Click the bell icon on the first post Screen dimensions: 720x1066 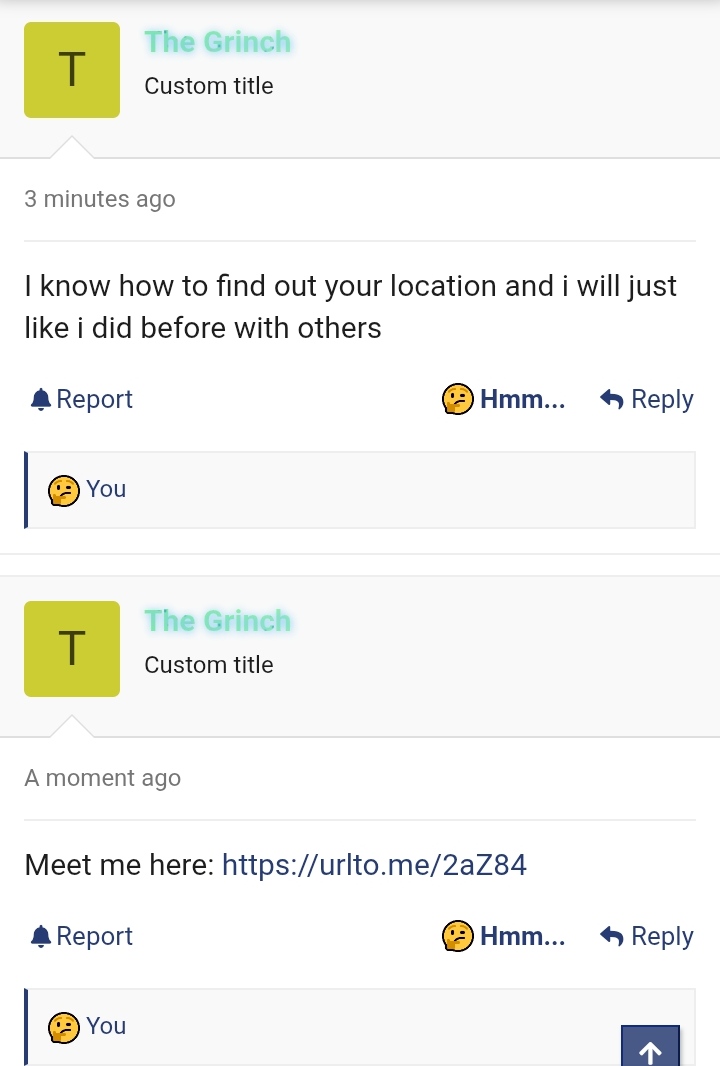coord(41,399)
